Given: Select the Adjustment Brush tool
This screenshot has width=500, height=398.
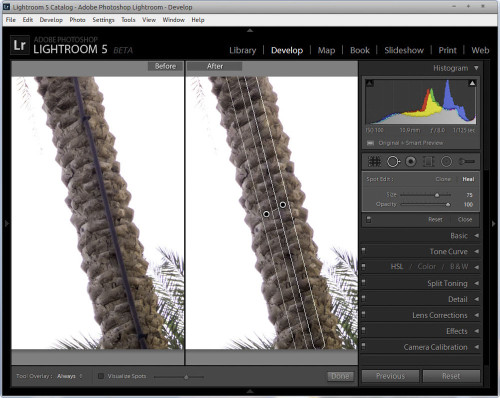Looking at the screenshot, I should 466,162.
